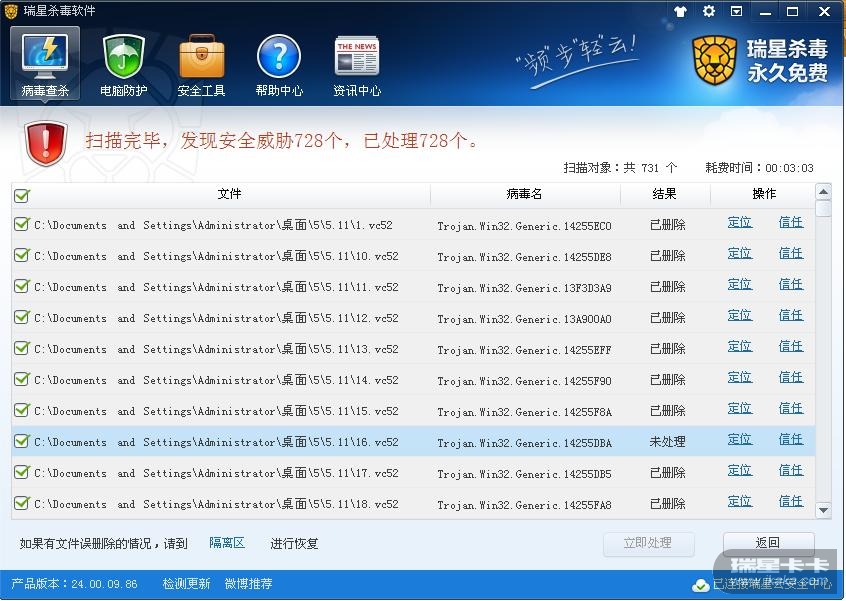The width and height of the screenshot is (846, 601).
Task: Click the lion icon in title bar
Action: (11, 11)
